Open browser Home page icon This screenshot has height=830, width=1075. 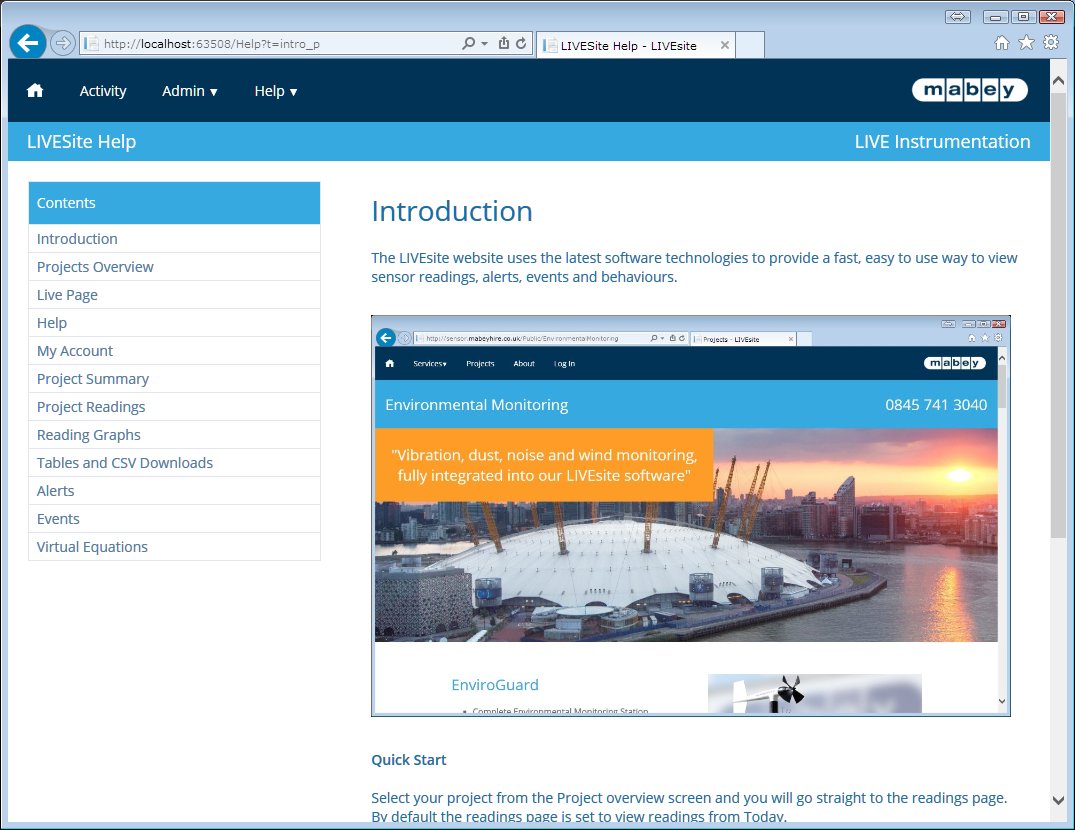click(x=1002, y=43)
